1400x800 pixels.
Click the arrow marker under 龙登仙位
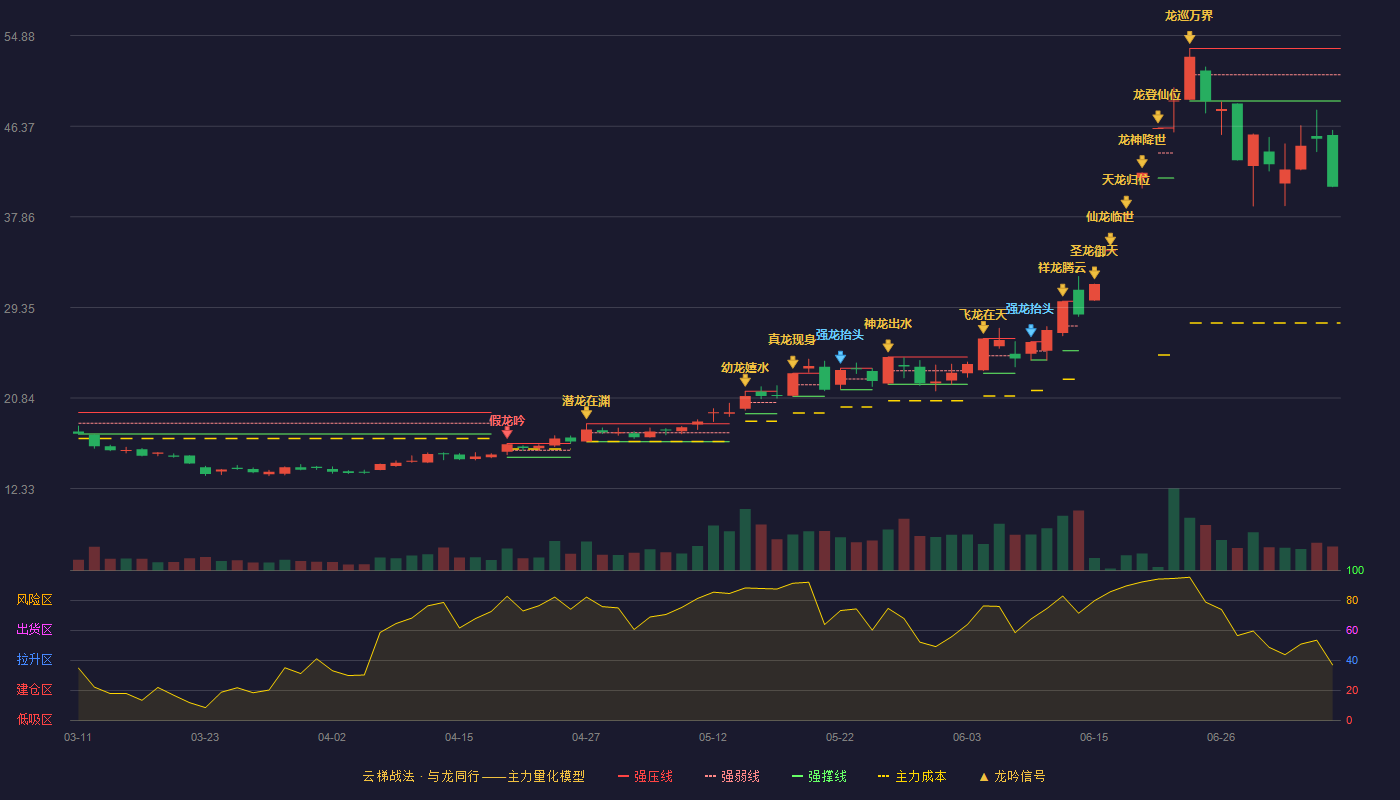click(x=1158, y=117)
